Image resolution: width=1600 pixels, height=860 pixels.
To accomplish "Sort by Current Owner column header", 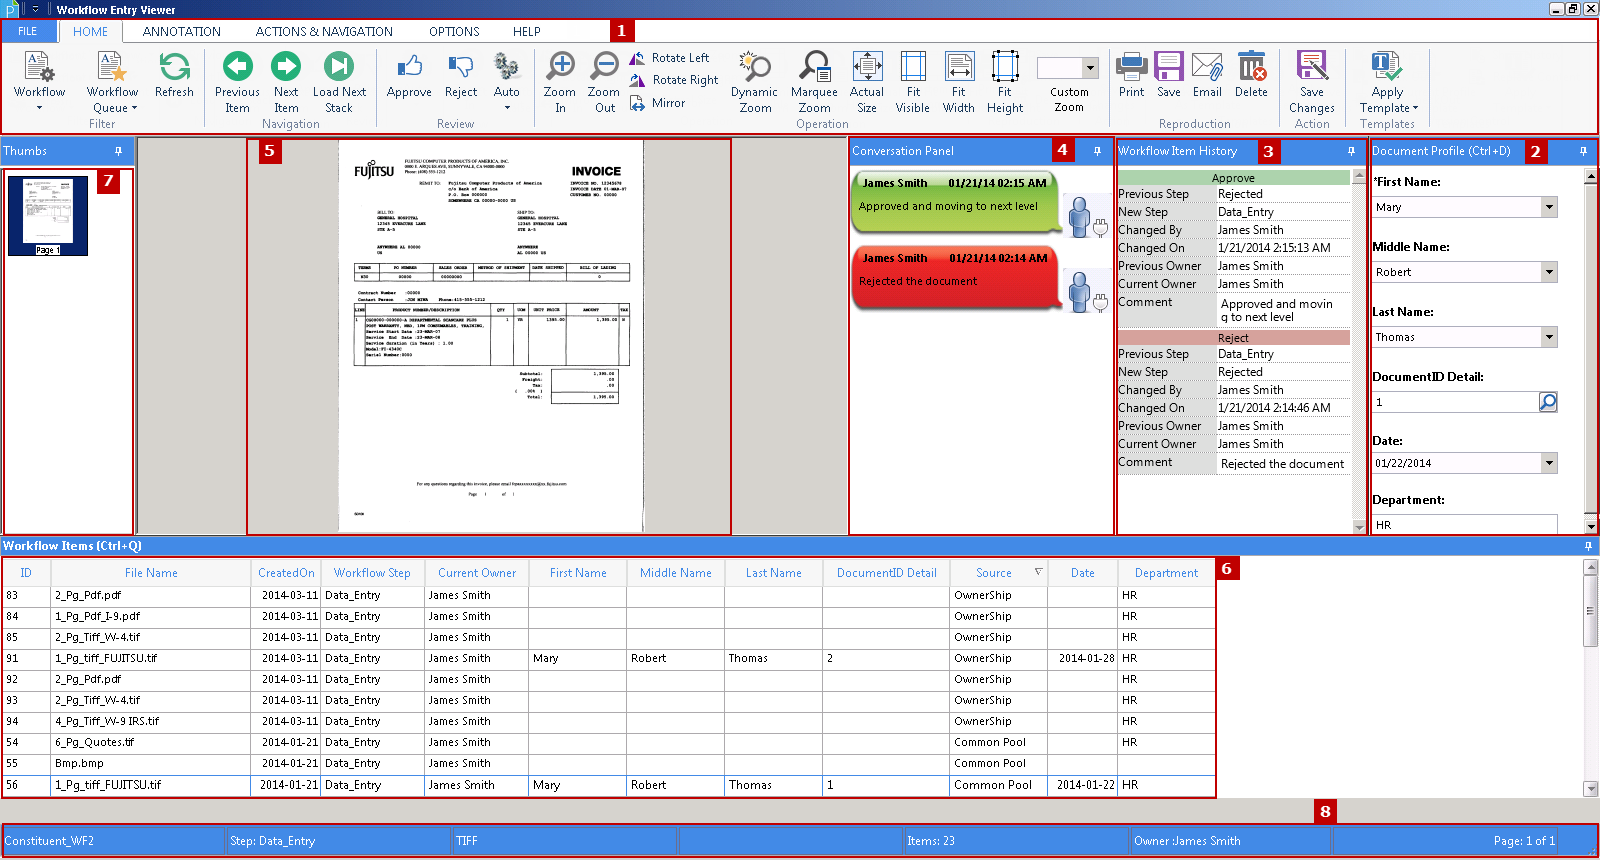I will tap(477, 573).
